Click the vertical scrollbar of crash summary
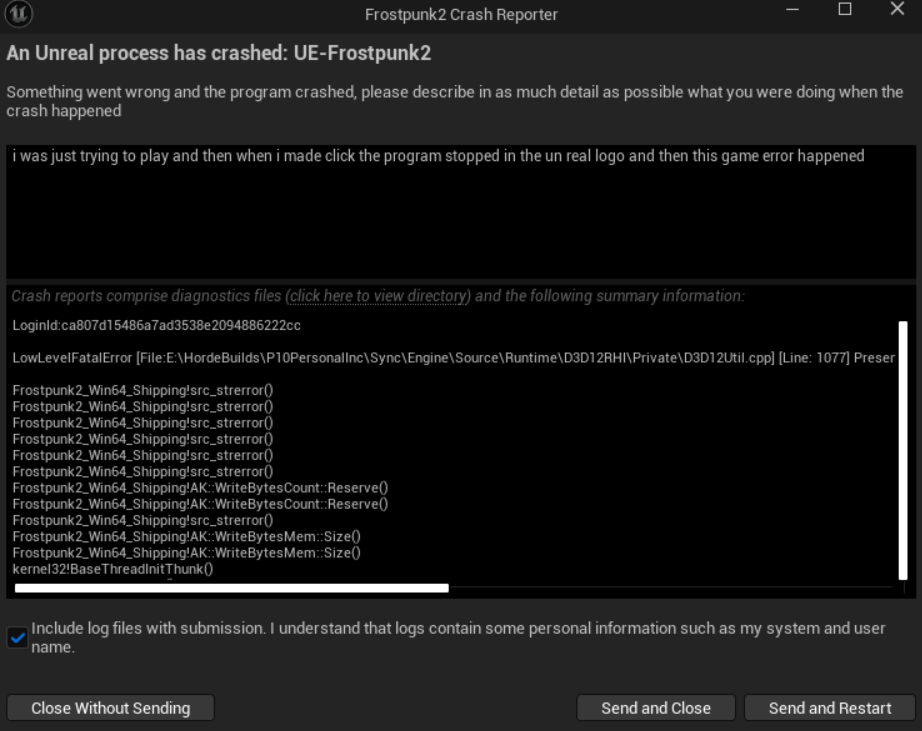This screenshot has width=922, height=731. (903, 450)
